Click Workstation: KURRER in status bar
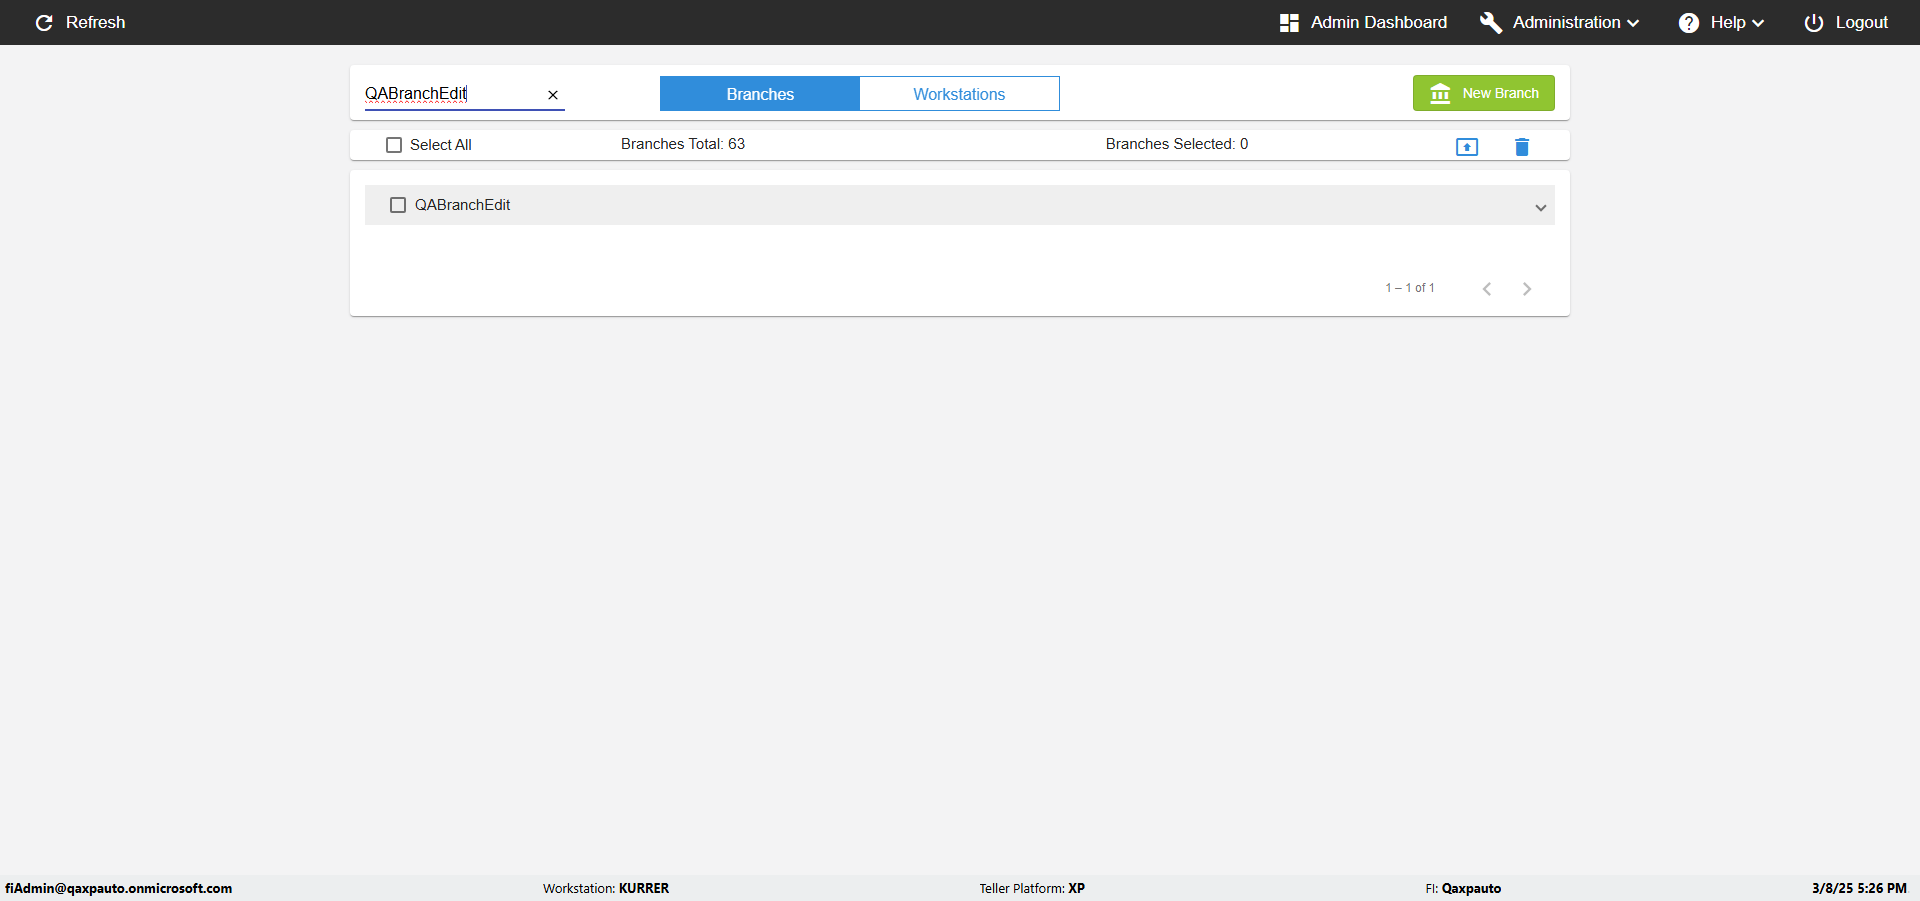Viewport: 1920px width, 901px height. click(606, 888)
